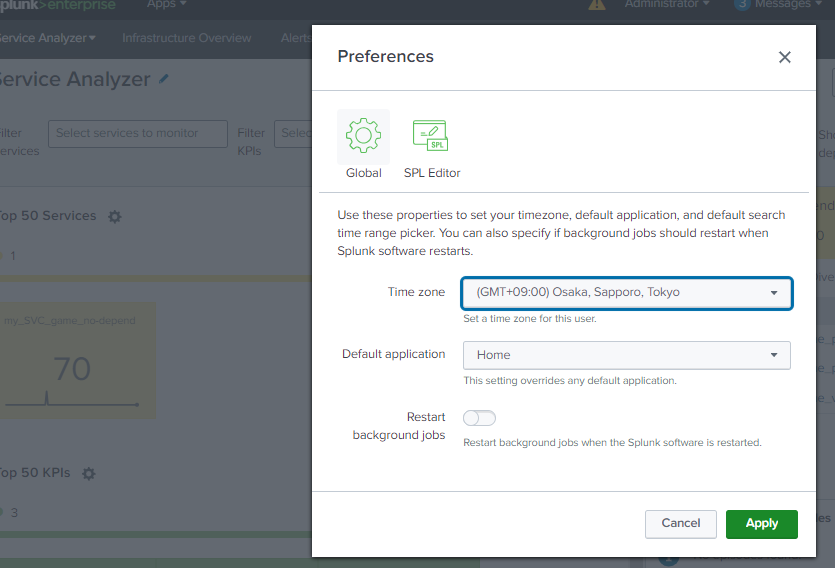The width and height of the screenshot is (835, 568).
Task: Open the Apps menu in top bar
Action: (x=167, y=5)
